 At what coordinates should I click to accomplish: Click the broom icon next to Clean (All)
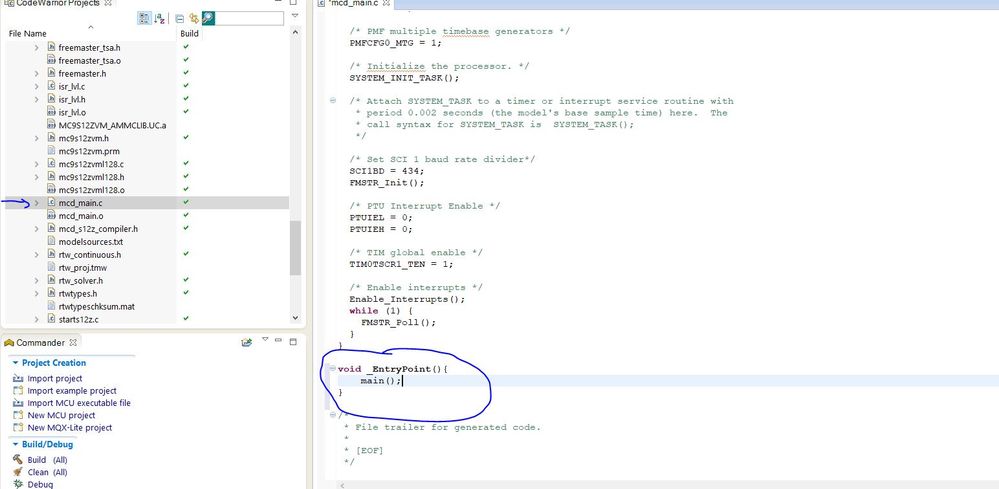point(17,472)
